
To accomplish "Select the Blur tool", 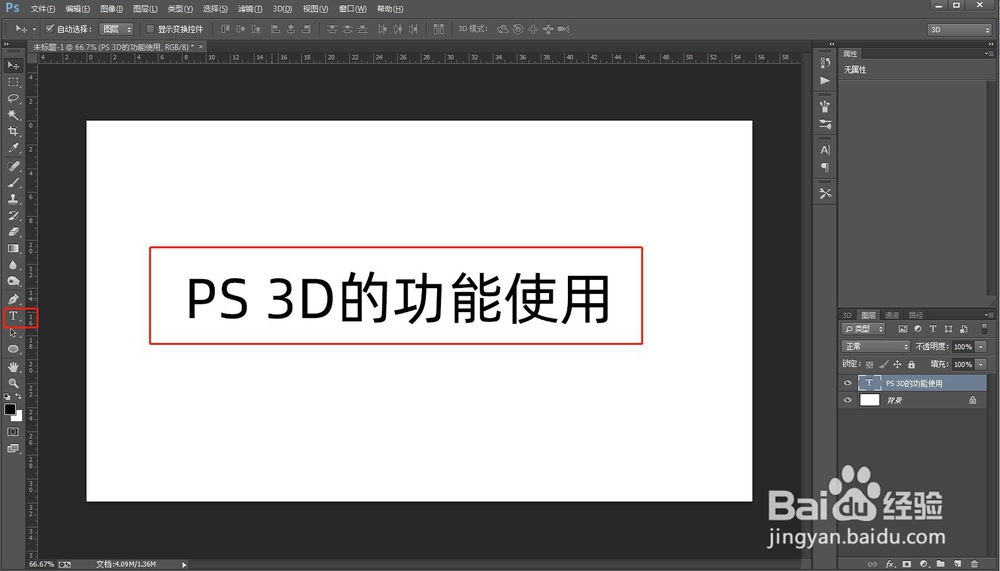I will (13, 265).
